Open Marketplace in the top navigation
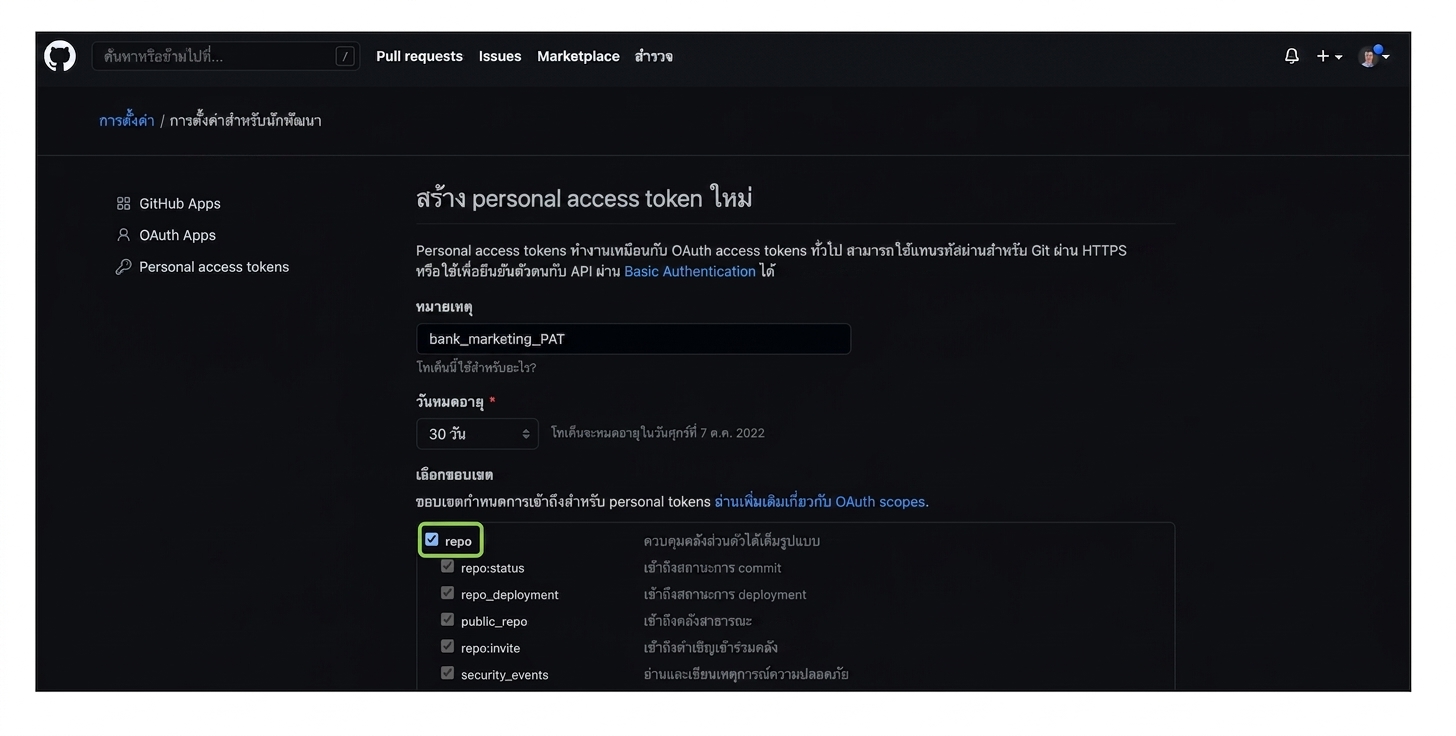This screenshot has height=736, width=1456. (578, 56)
